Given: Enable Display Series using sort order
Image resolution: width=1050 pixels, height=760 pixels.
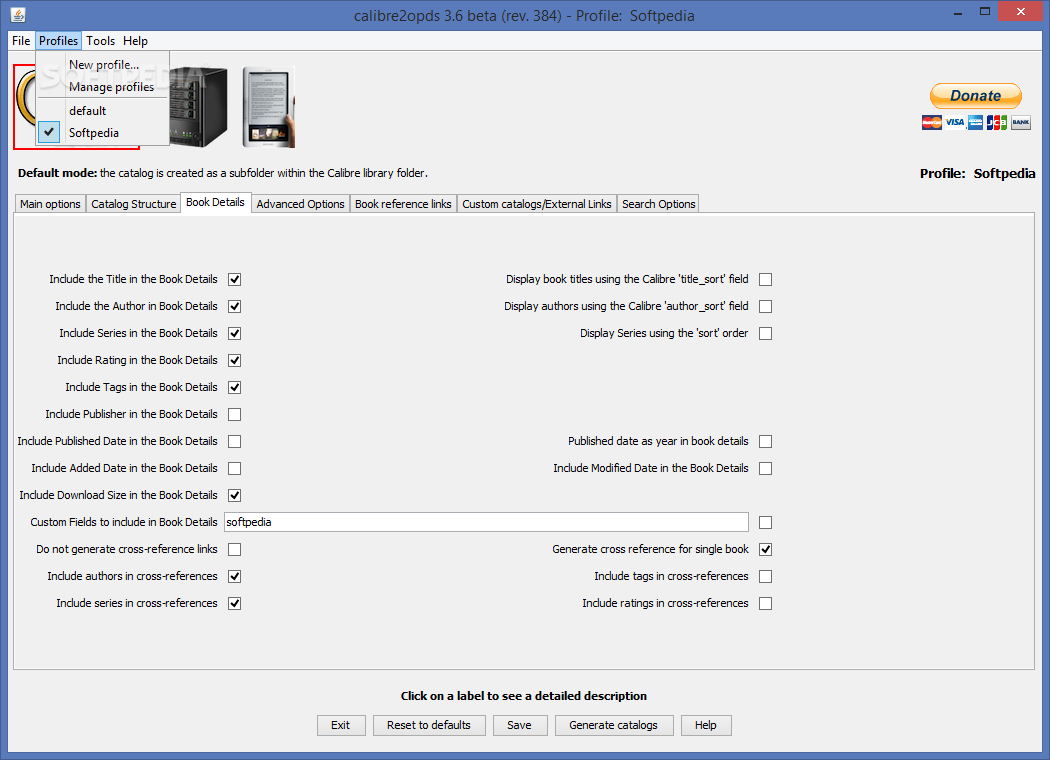Looking at the screenshot, I should 765,333.
